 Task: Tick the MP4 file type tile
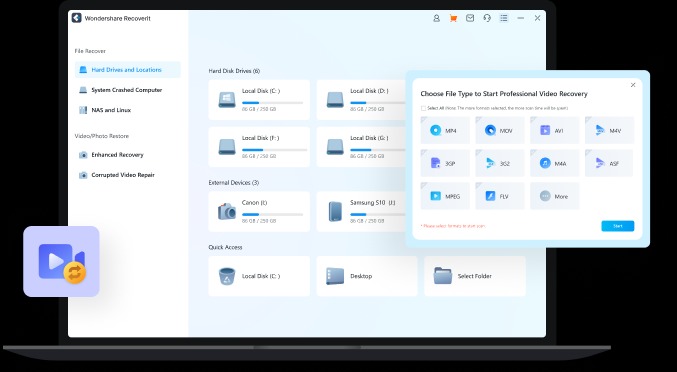pyautogui.click(x=445, y=130)
